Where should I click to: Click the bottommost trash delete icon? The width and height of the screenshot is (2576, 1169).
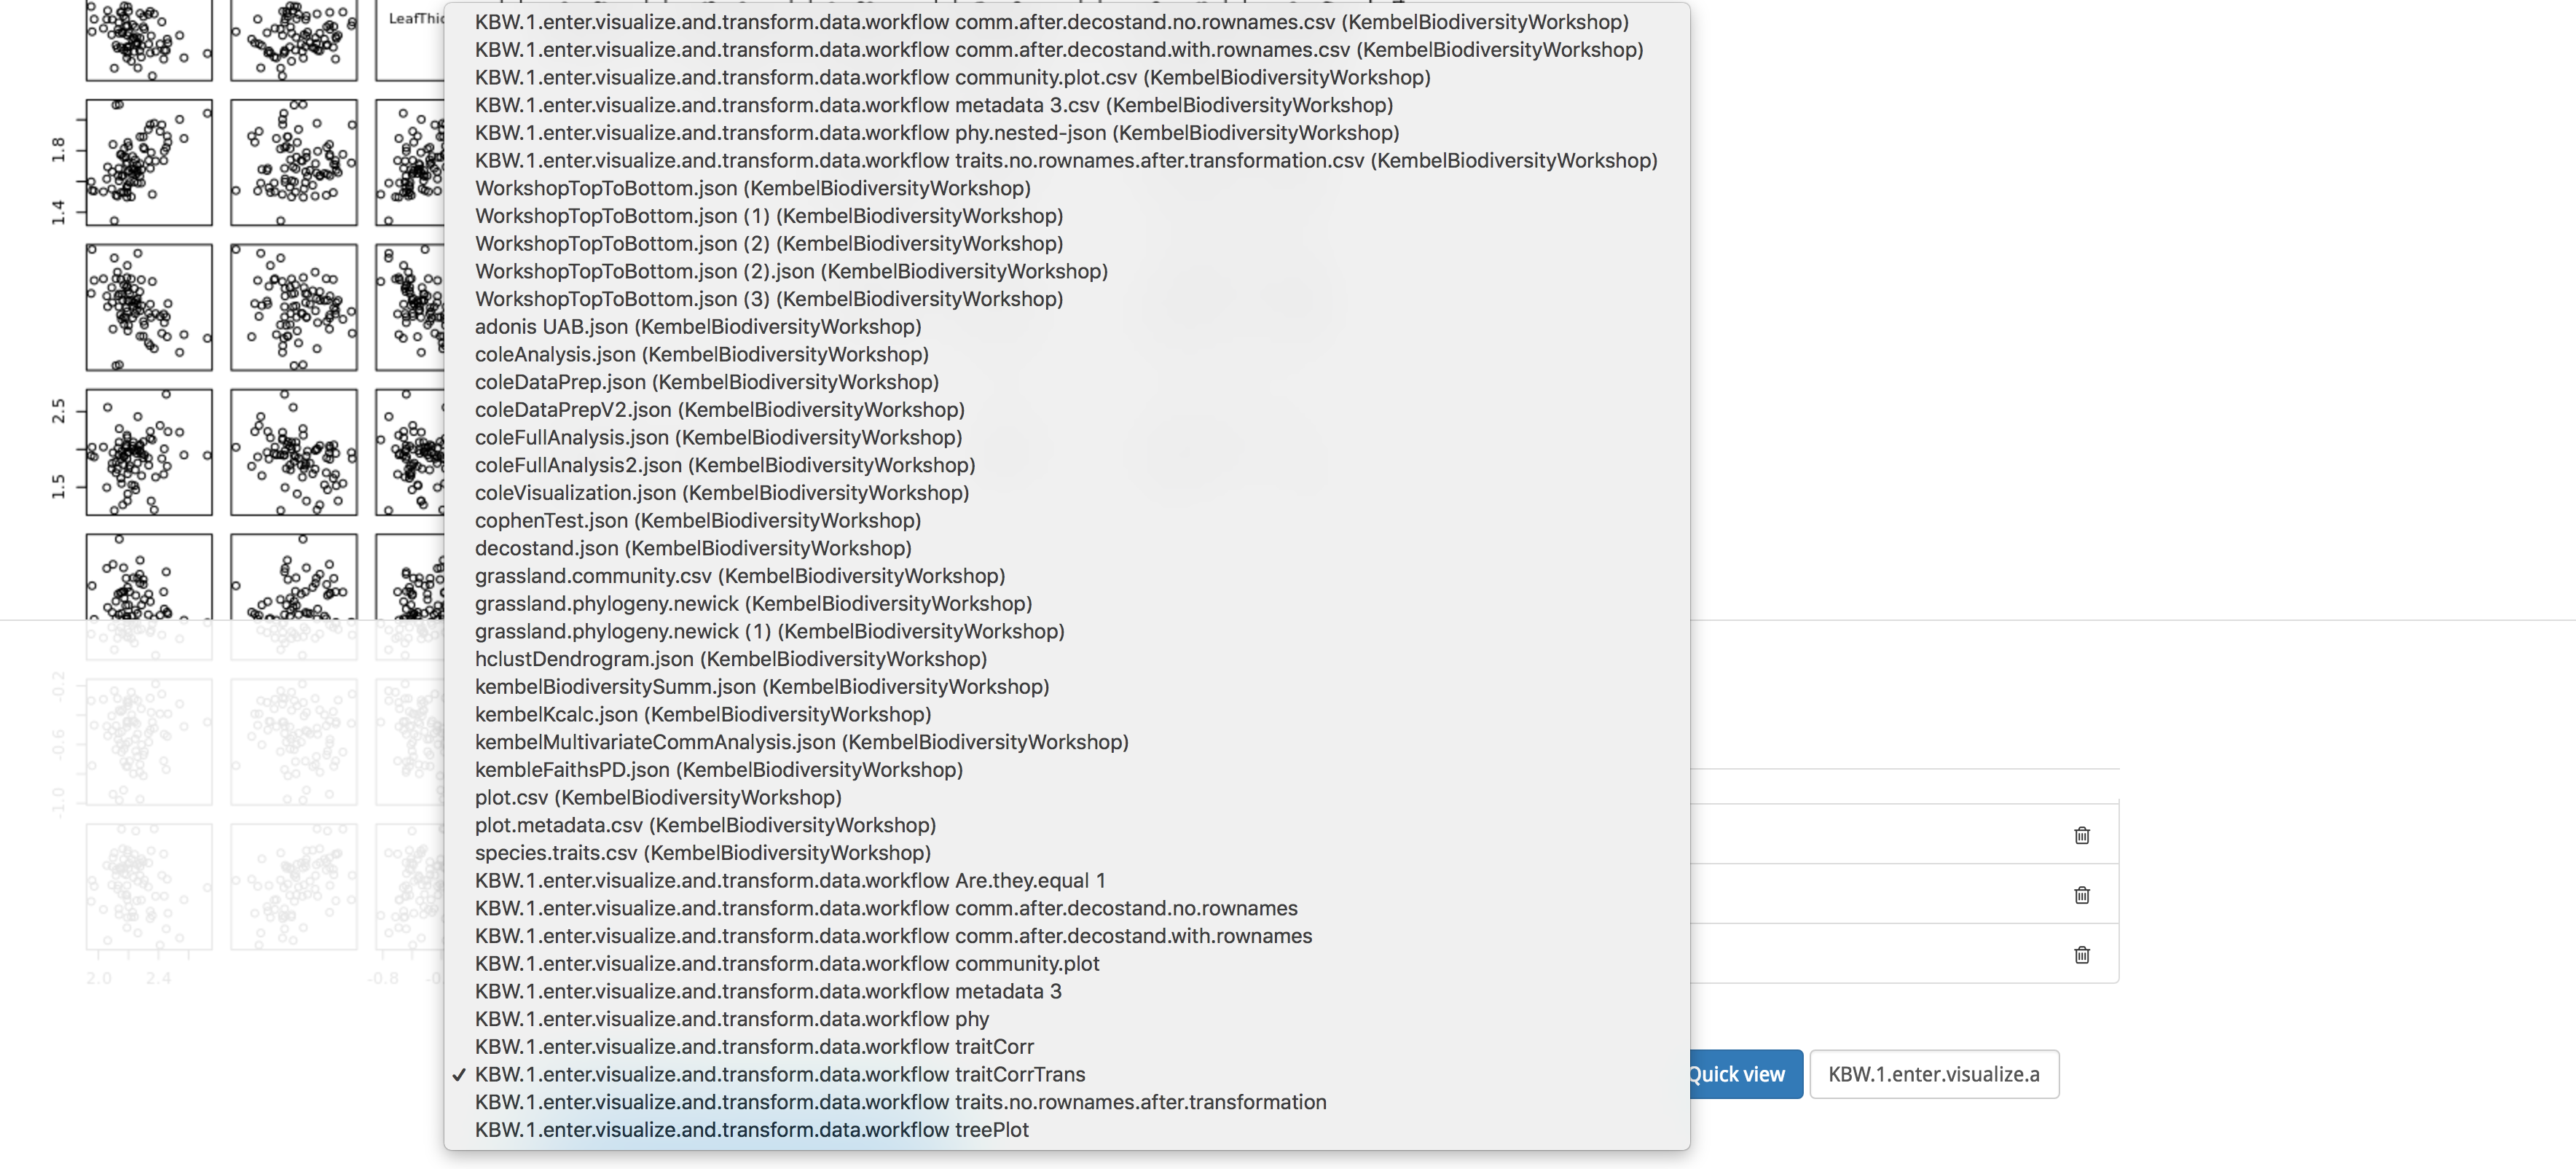pos(2082,955)
